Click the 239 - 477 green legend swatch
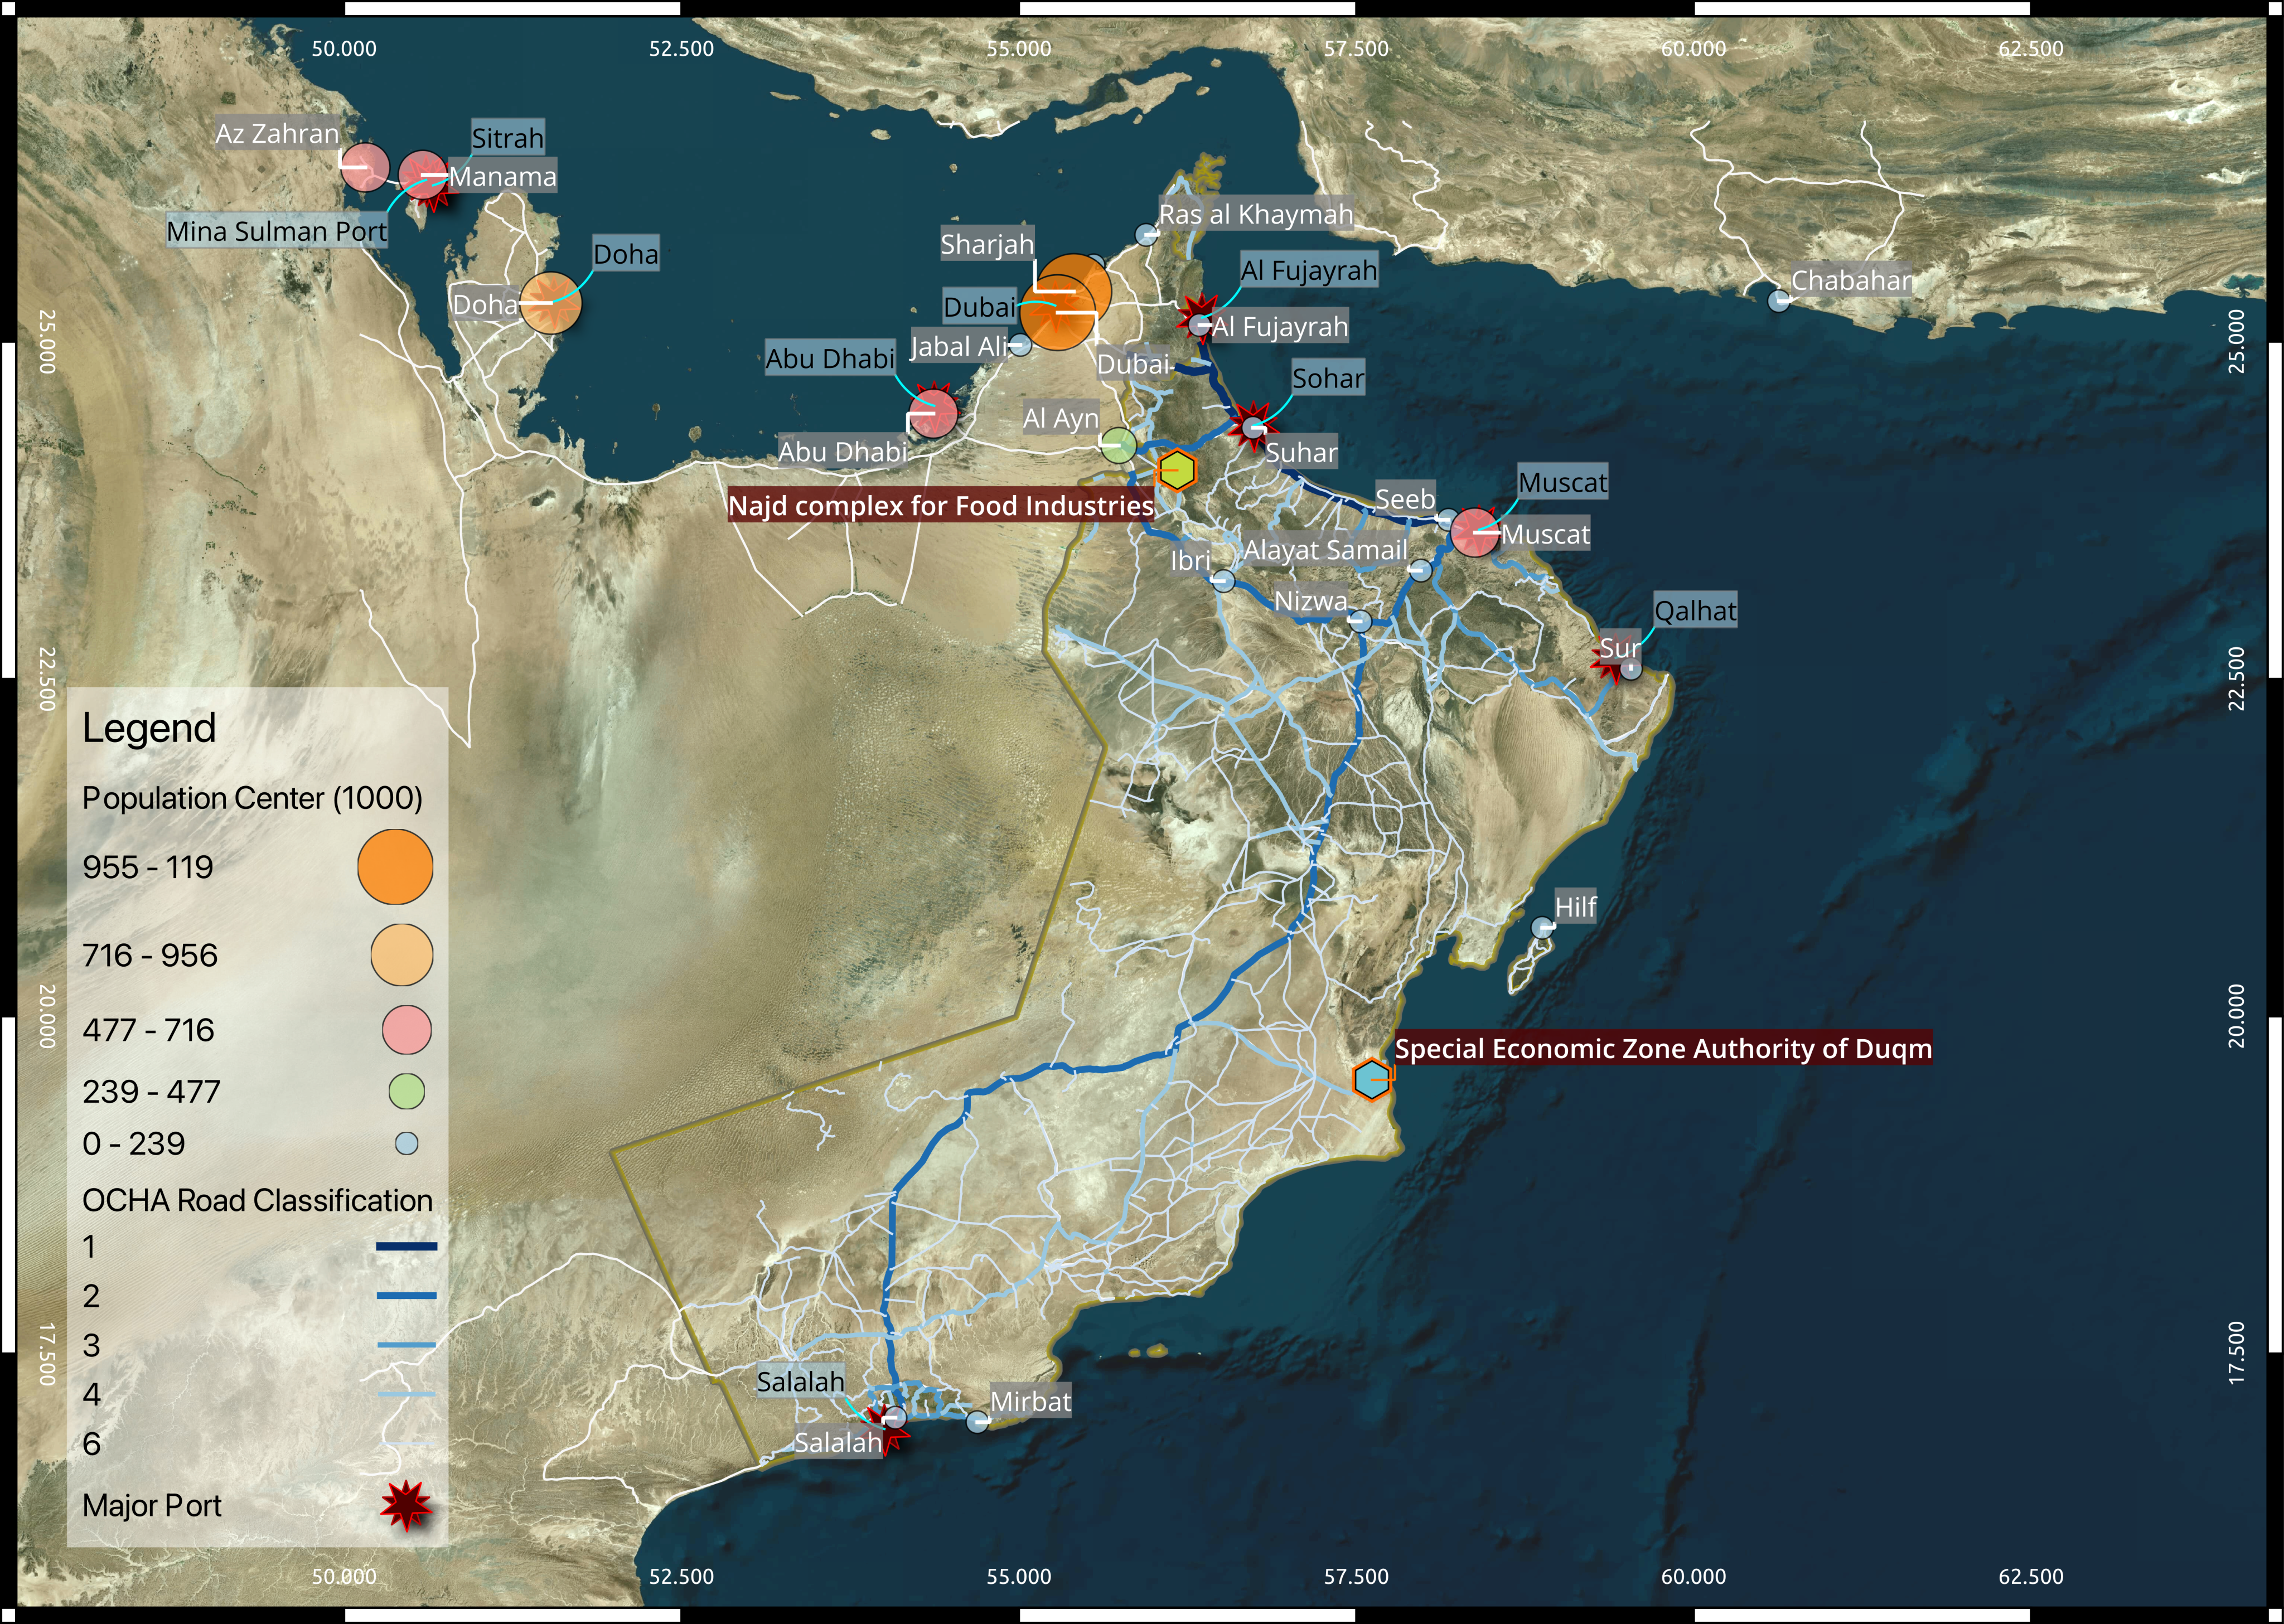Screen dimensions: 2284x1624 pyautogui.click(x=406, y=1091)
